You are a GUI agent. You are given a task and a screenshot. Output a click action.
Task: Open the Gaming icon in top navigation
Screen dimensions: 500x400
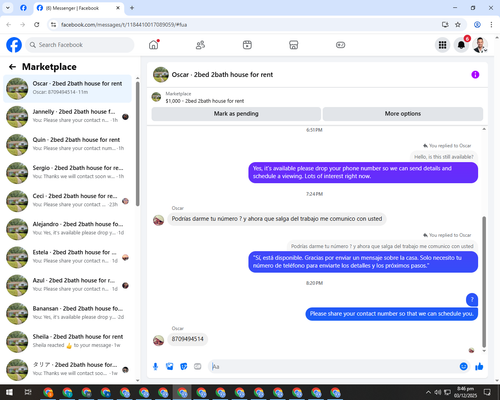click(x=340, y=45)
